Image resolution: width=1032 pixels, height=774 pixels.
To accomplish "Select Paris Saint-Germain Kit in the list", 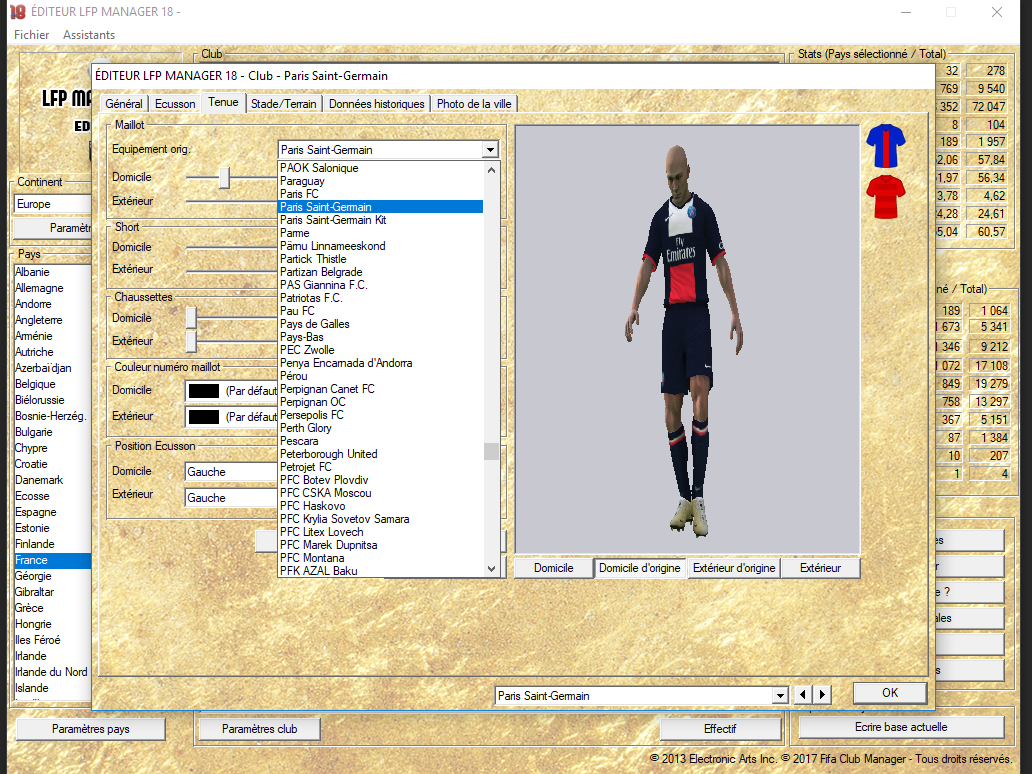I will [381, 220].
